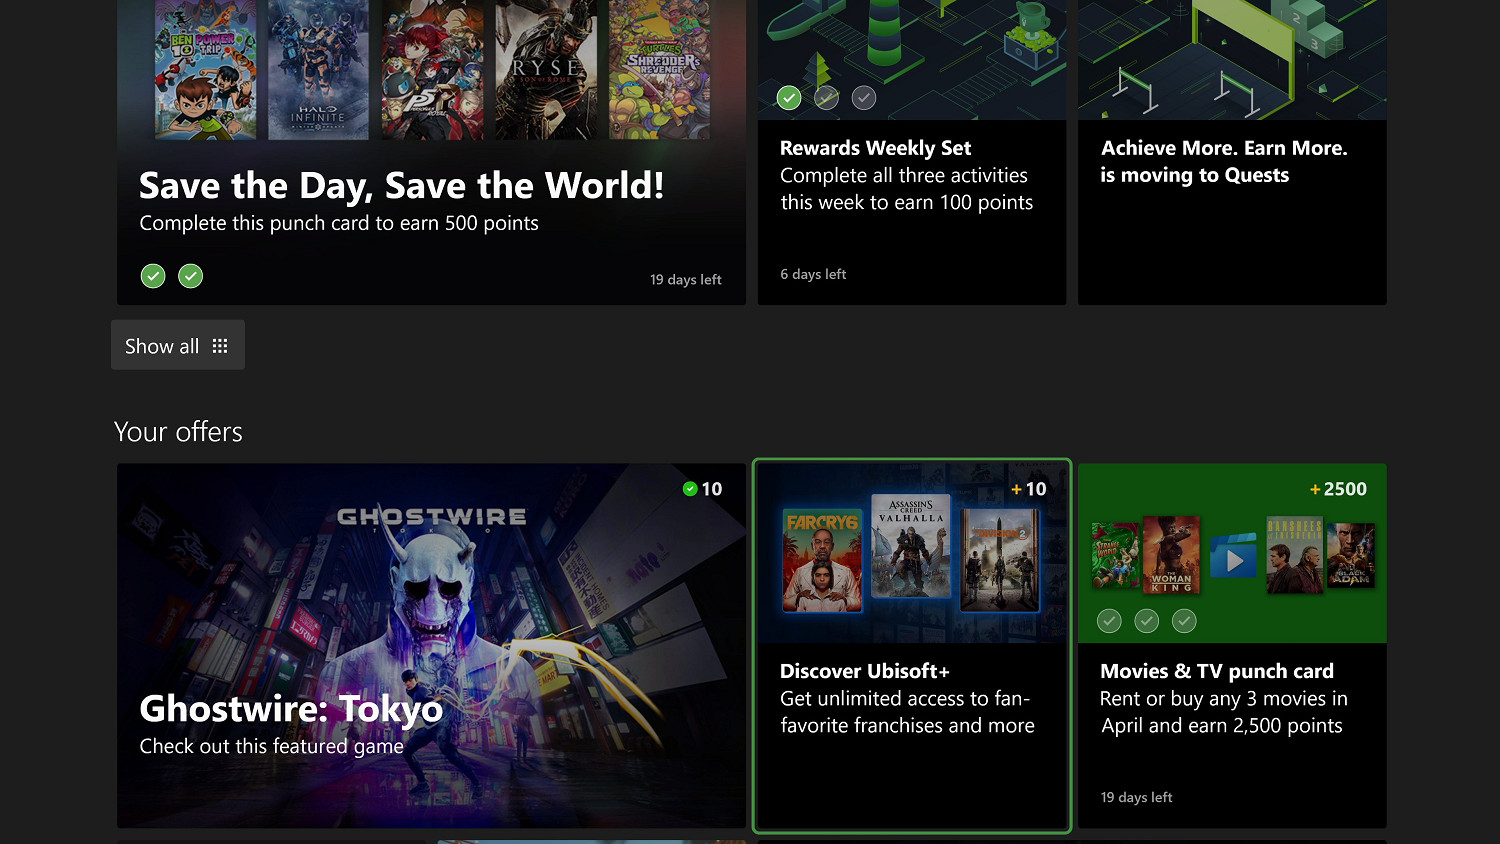Toggle the third completed check on Movies & TV punch card
The image size is (1500, 844).
(1184, 621)
